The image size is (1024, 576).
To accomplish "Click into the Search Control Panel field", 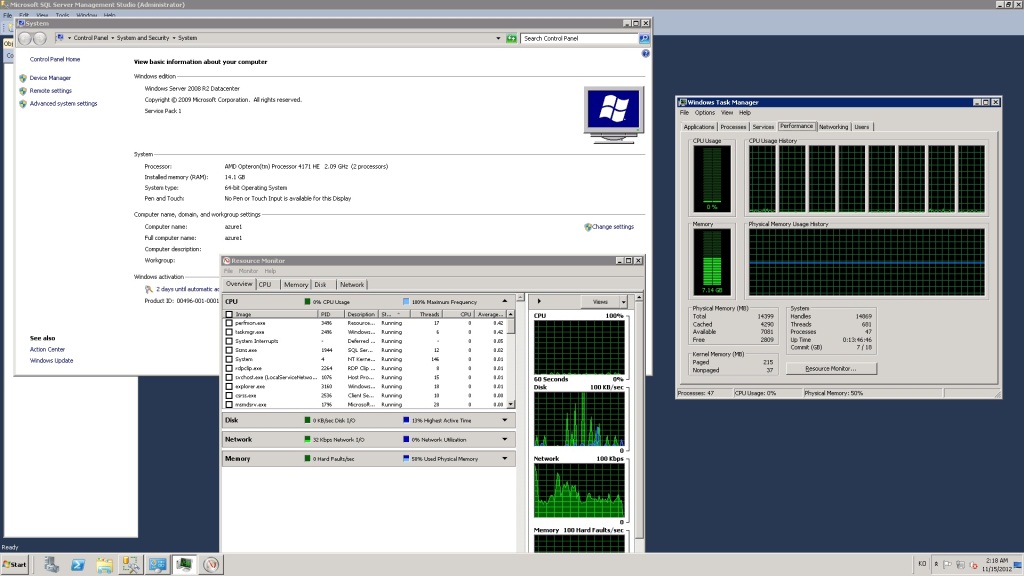I will [x=579, y=39].
